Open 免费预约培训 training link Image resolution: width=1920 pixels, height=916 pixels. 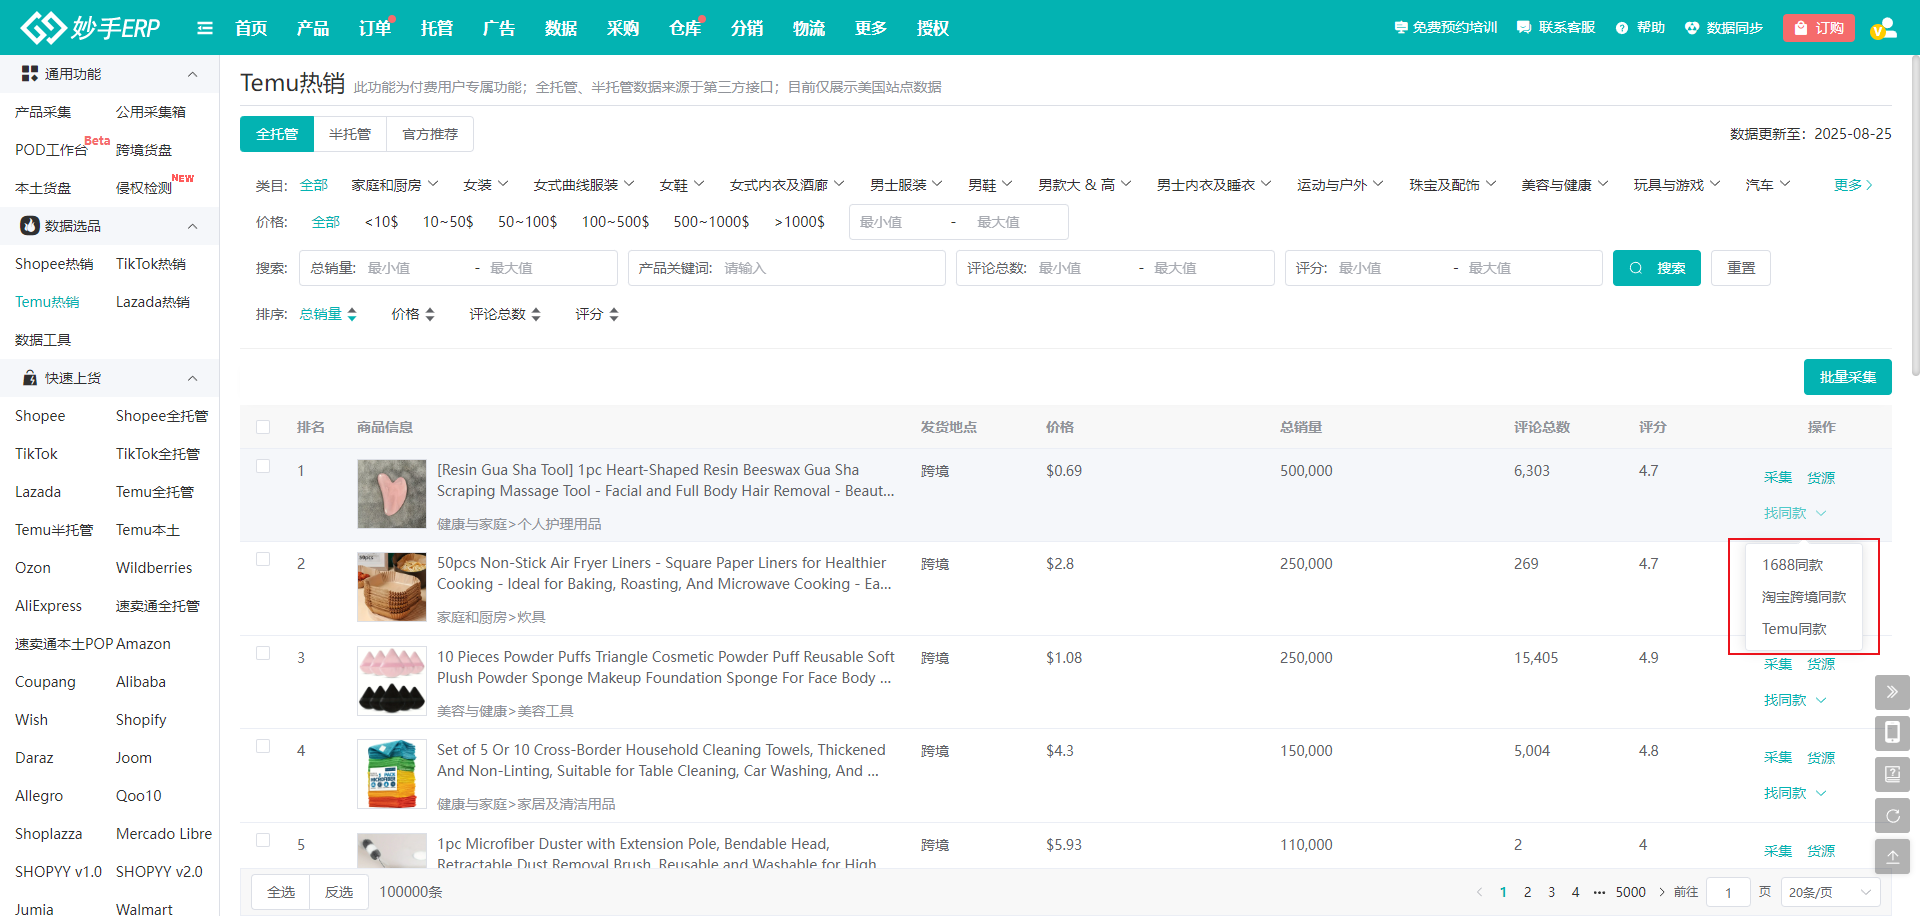pos(1445,28)
